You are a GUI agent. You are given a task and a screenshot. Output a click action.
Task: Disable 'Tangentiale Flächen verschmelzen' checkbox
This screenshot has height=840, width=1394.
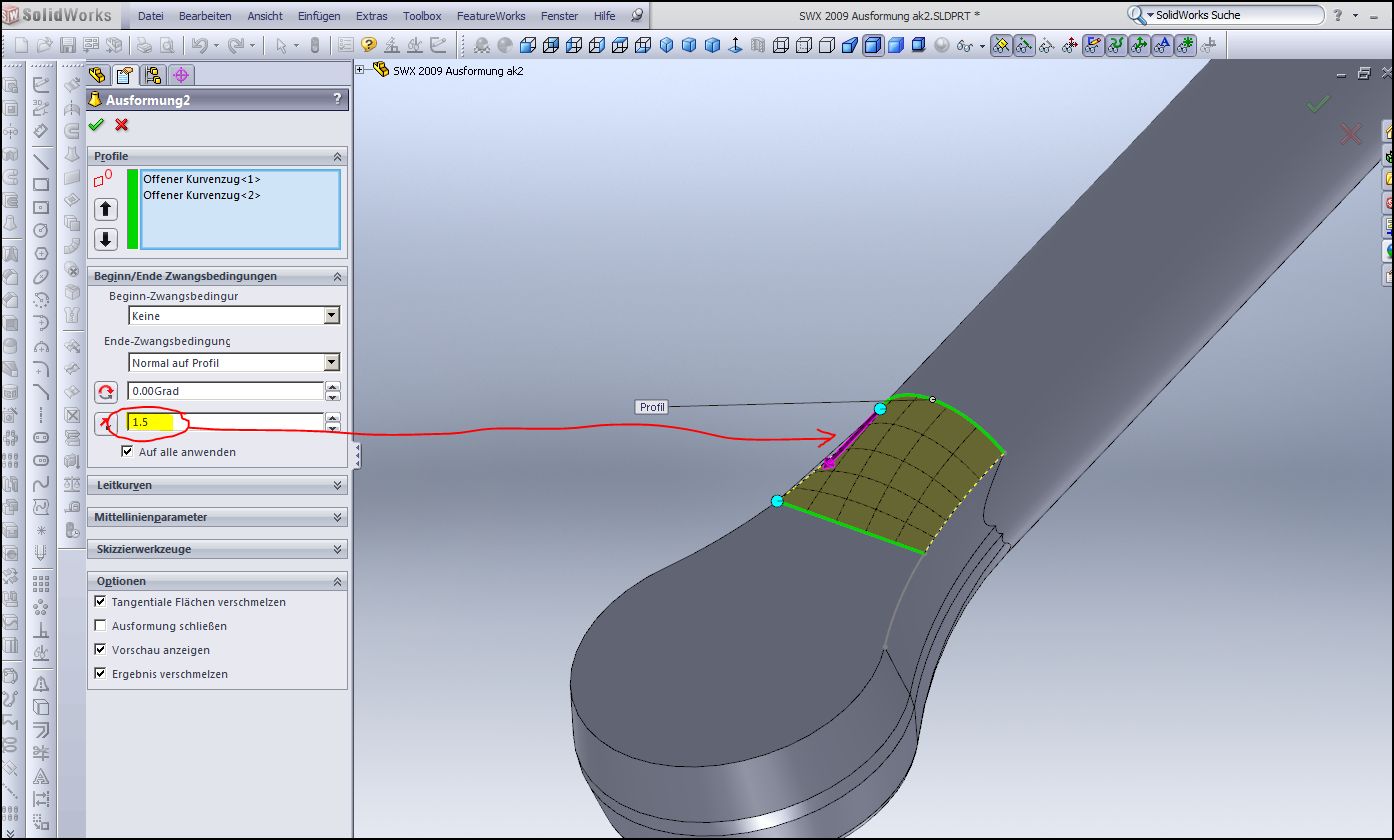tap(100, 602)
